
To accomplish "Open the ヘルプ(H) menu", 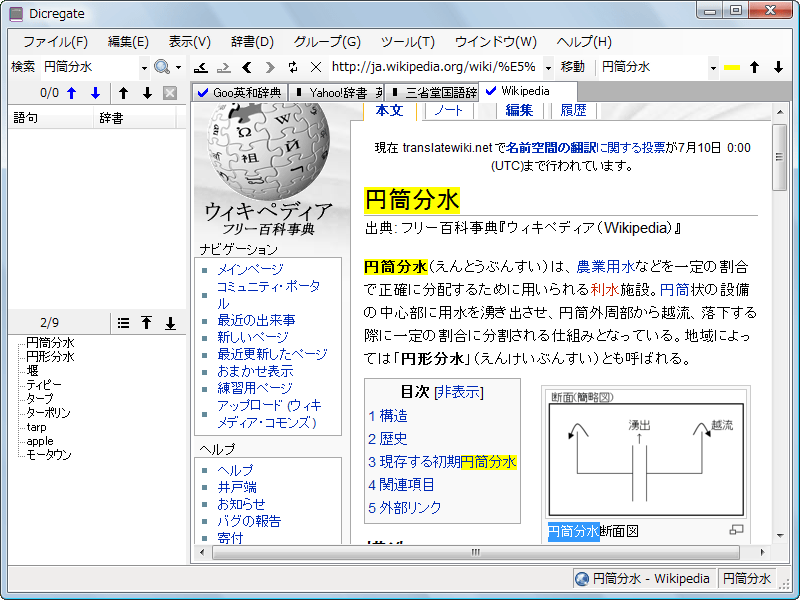I will [584, 41].
